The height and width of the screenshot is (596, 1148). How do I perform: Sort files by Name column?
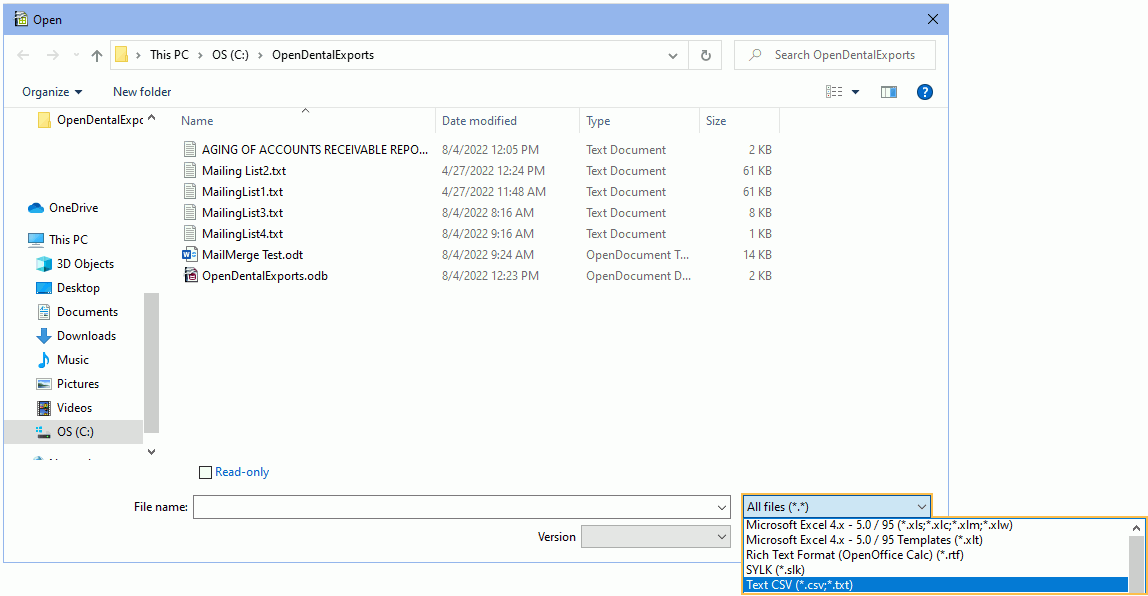pos(197,121)
